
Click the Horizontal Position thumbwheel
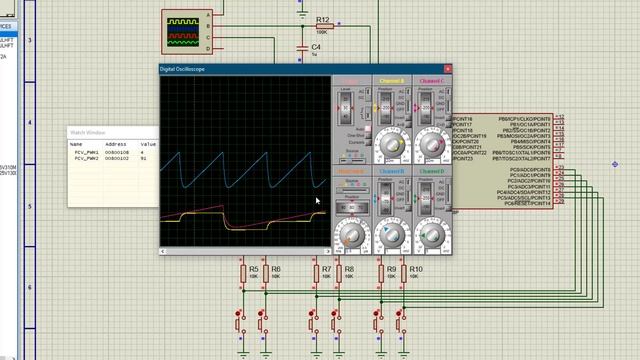coord(352,208)
